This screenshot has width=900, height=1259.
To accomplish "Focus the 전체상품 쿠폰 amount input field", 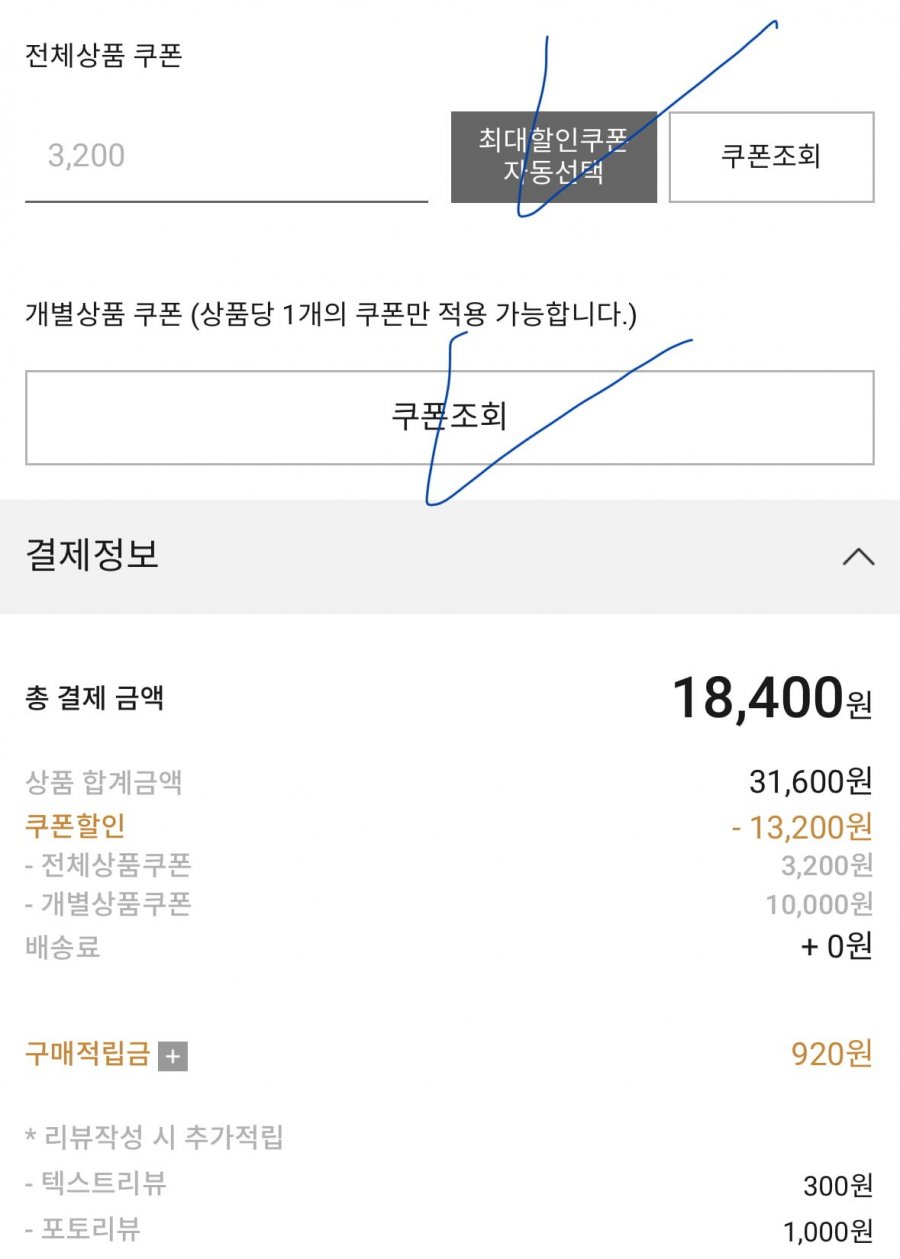I will pyautogui.click(x=226, y=157).
